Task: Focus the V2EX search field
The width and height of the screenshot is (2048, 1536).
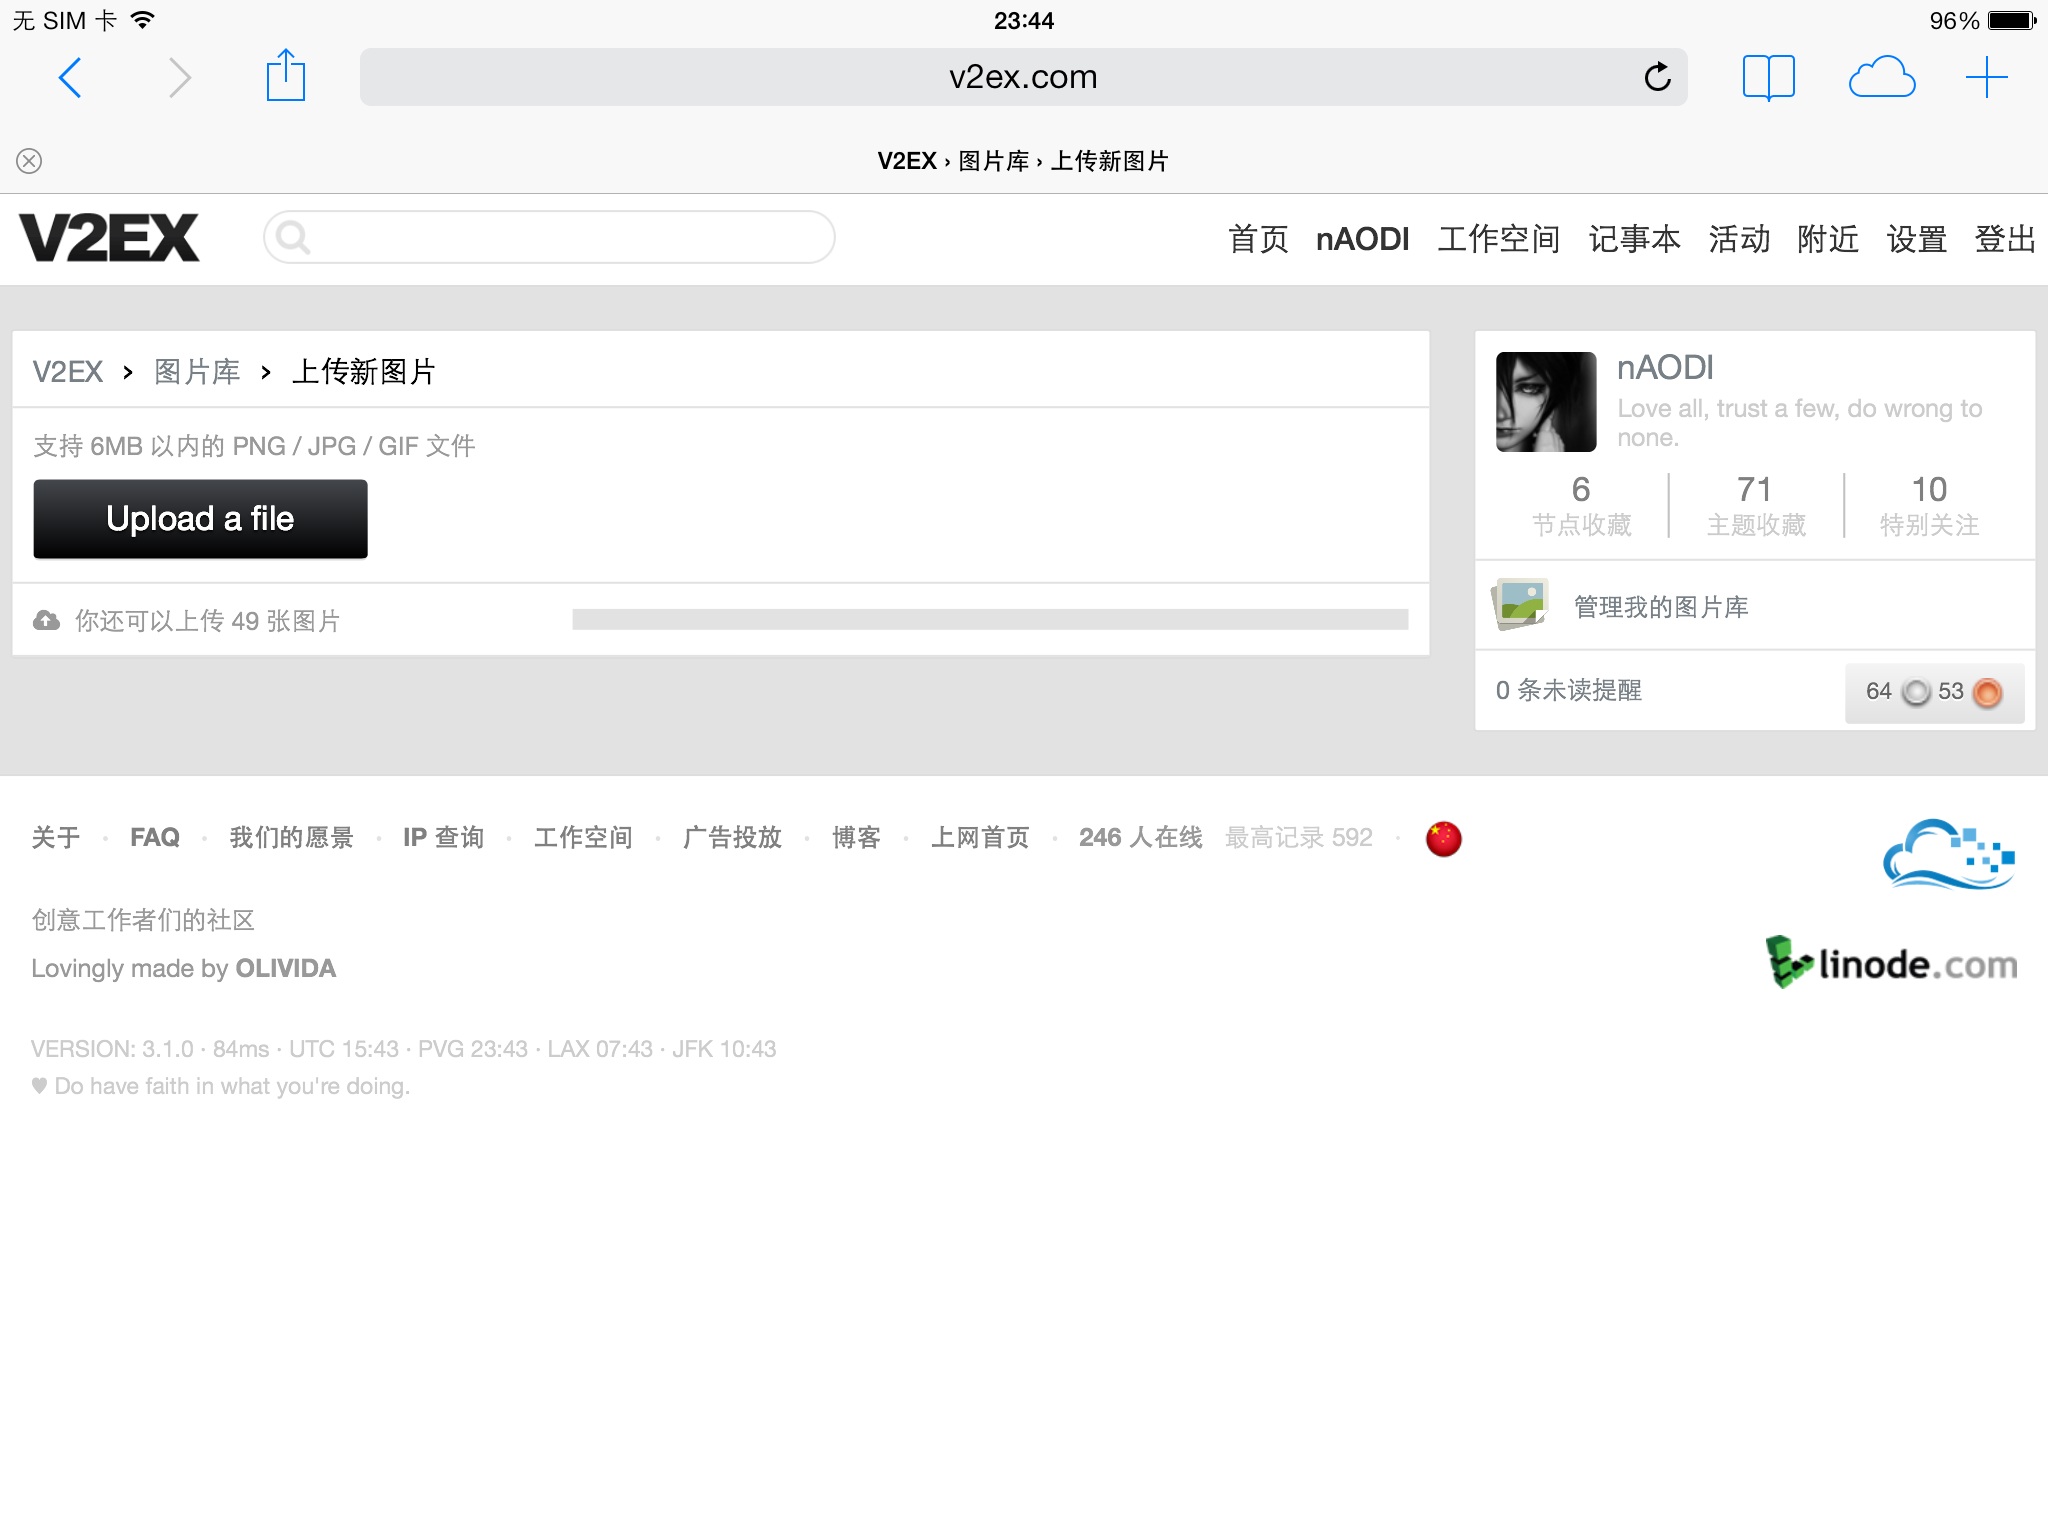Action: [x=560, y=237]
